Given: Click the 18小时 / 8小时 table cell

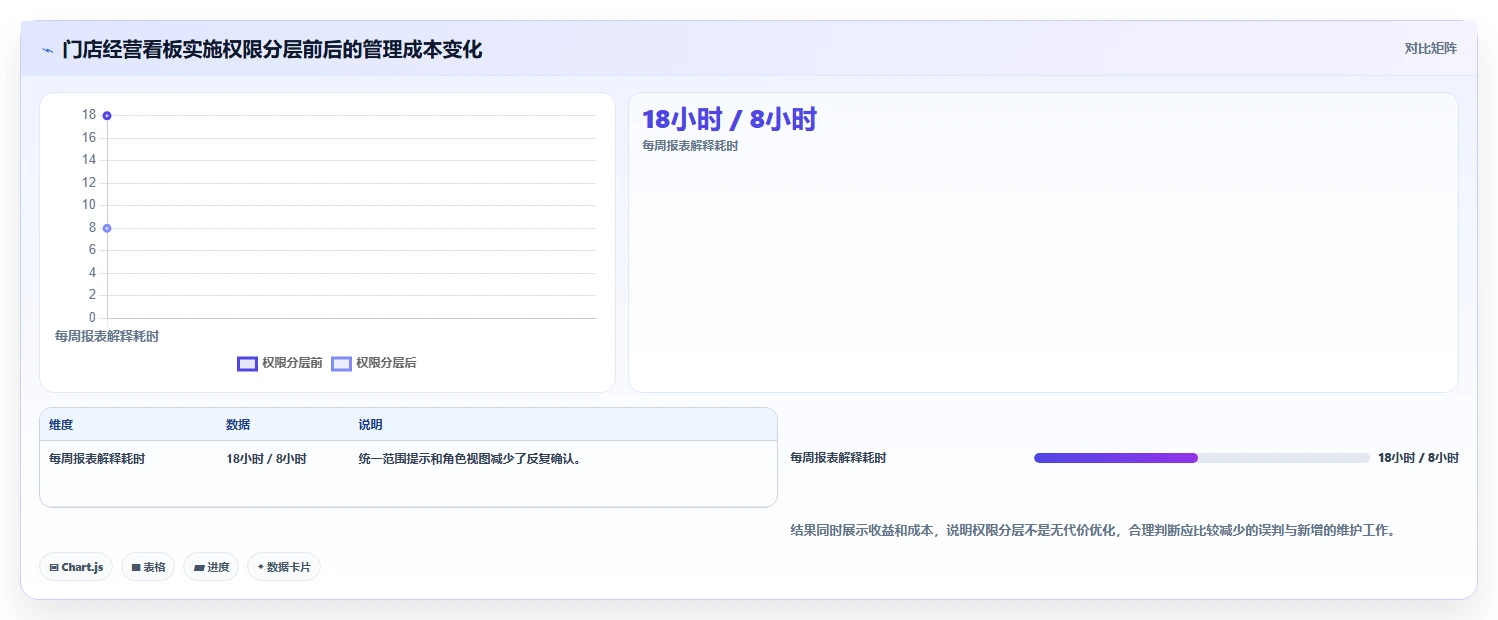Looking at the screenshot, I should pos(266,459).
